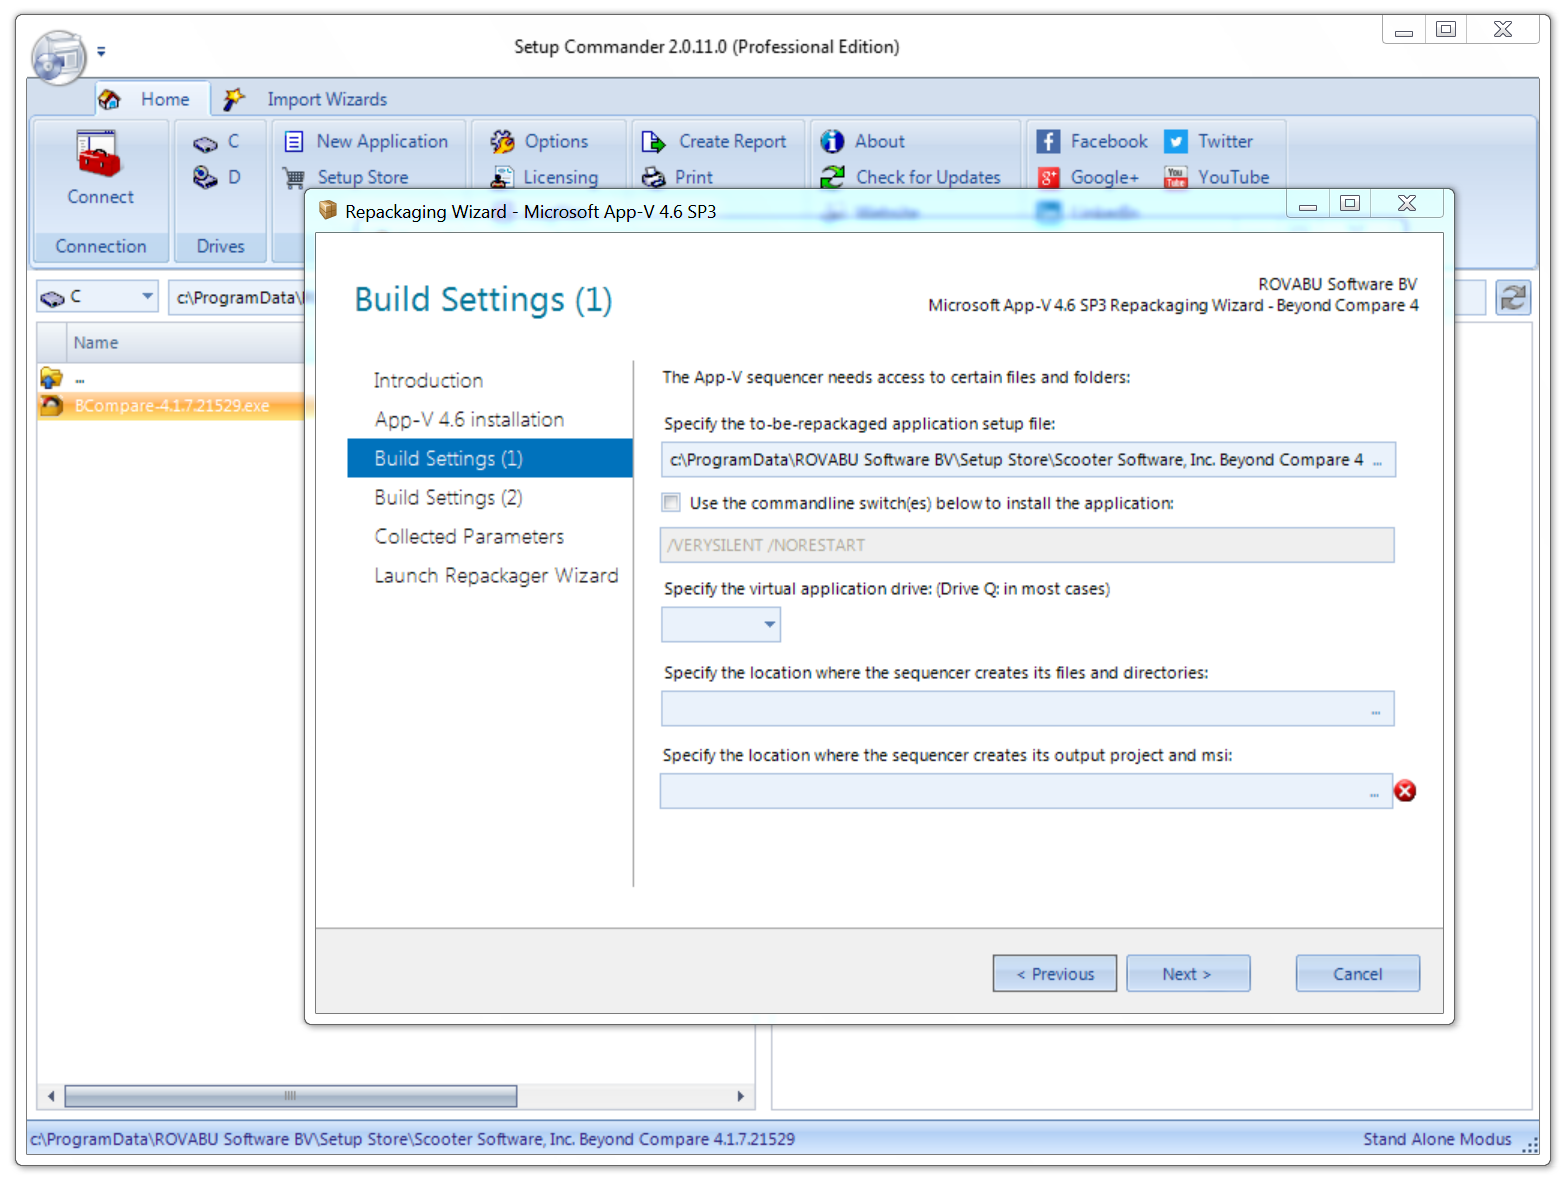Screen dimensions: 1568x1192
Task: Click the Options label in ribbon
Action: point(556,142)
